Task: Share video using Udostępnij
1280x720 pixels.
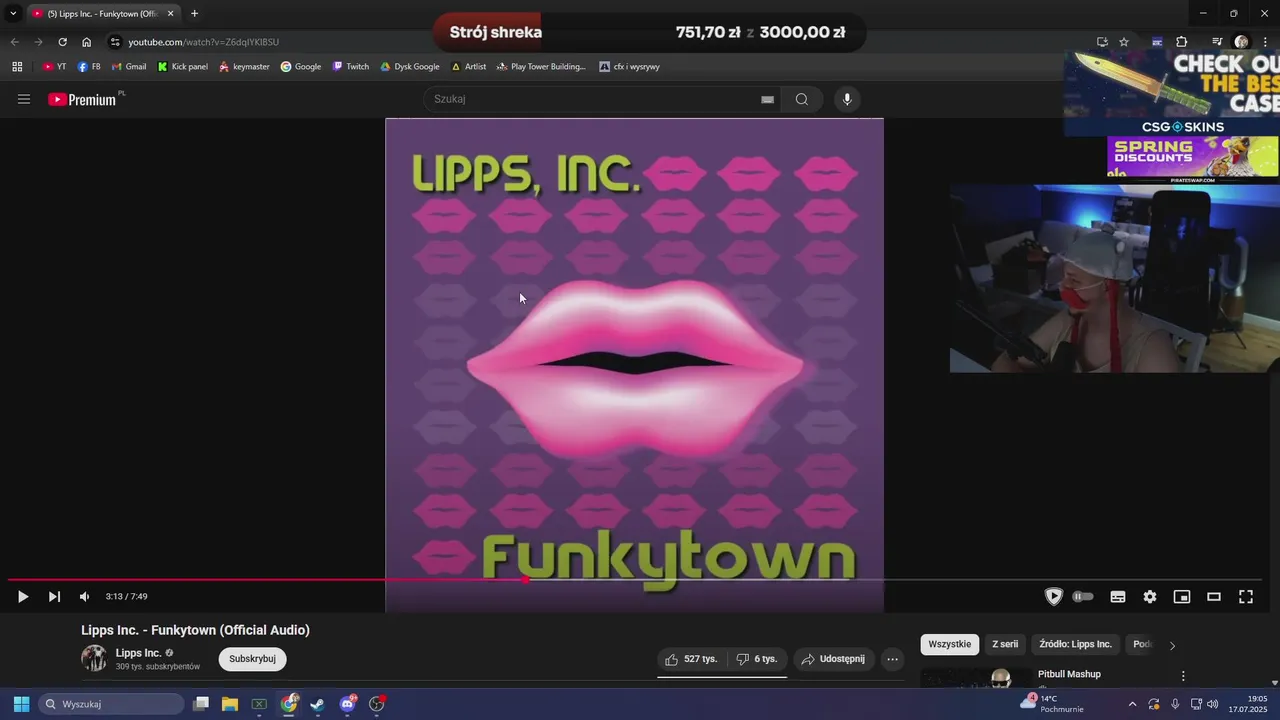Action: coord(834,659)
